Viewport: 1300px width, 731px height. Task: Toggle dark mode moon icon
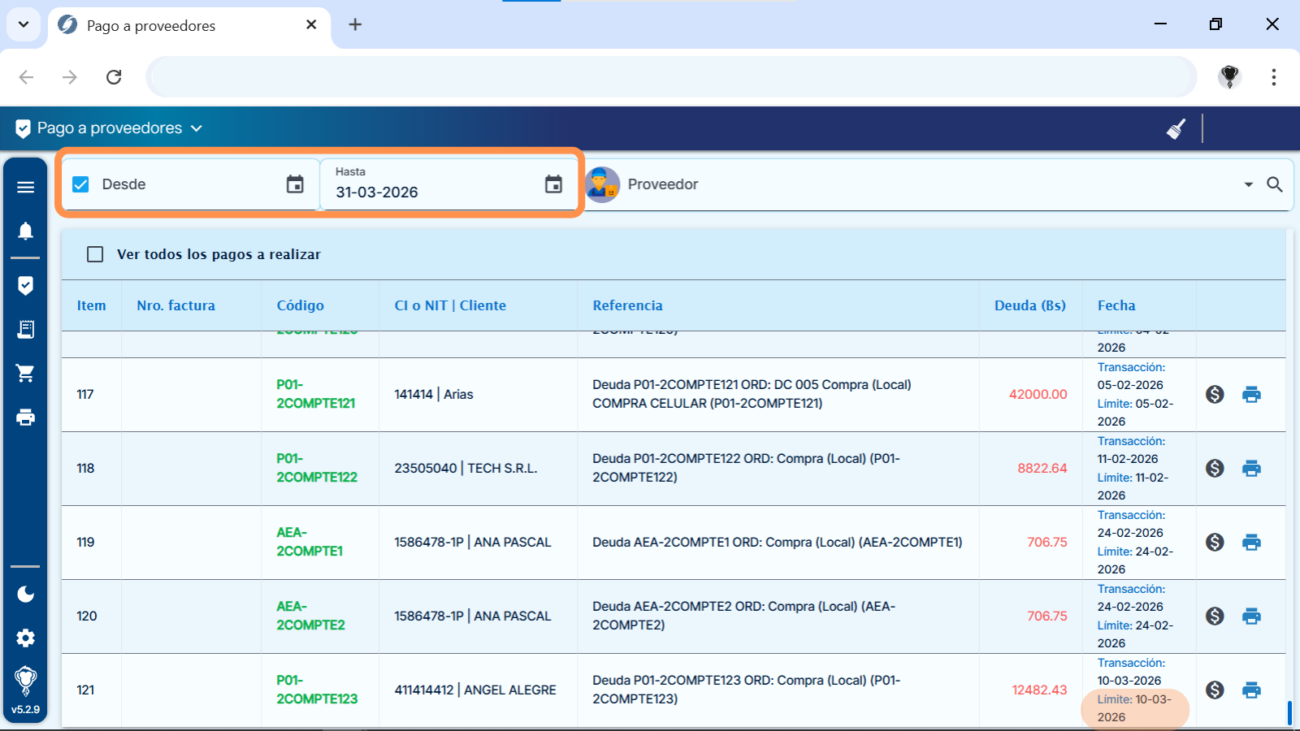point(26,594)
